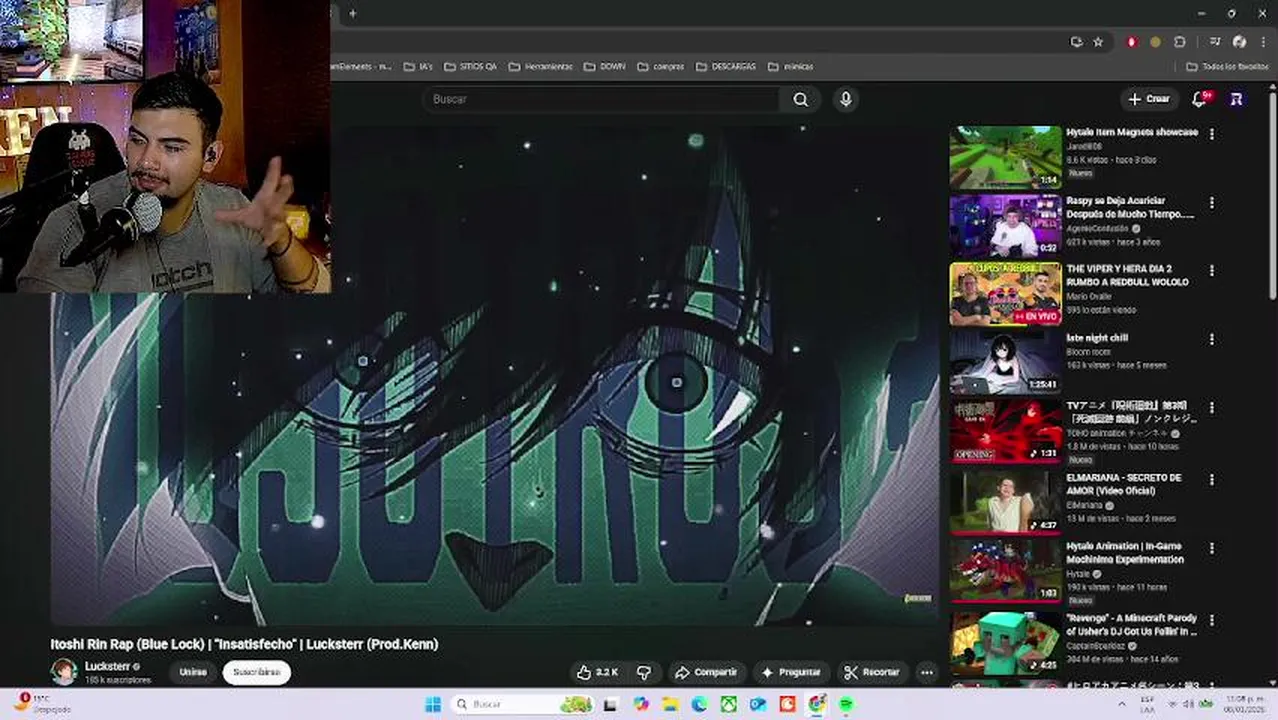Viewport: 1278px width, 720px height.
Task: Open the músicas bookmarks folder
Action: pyautogui.click(x=790, y=66)
